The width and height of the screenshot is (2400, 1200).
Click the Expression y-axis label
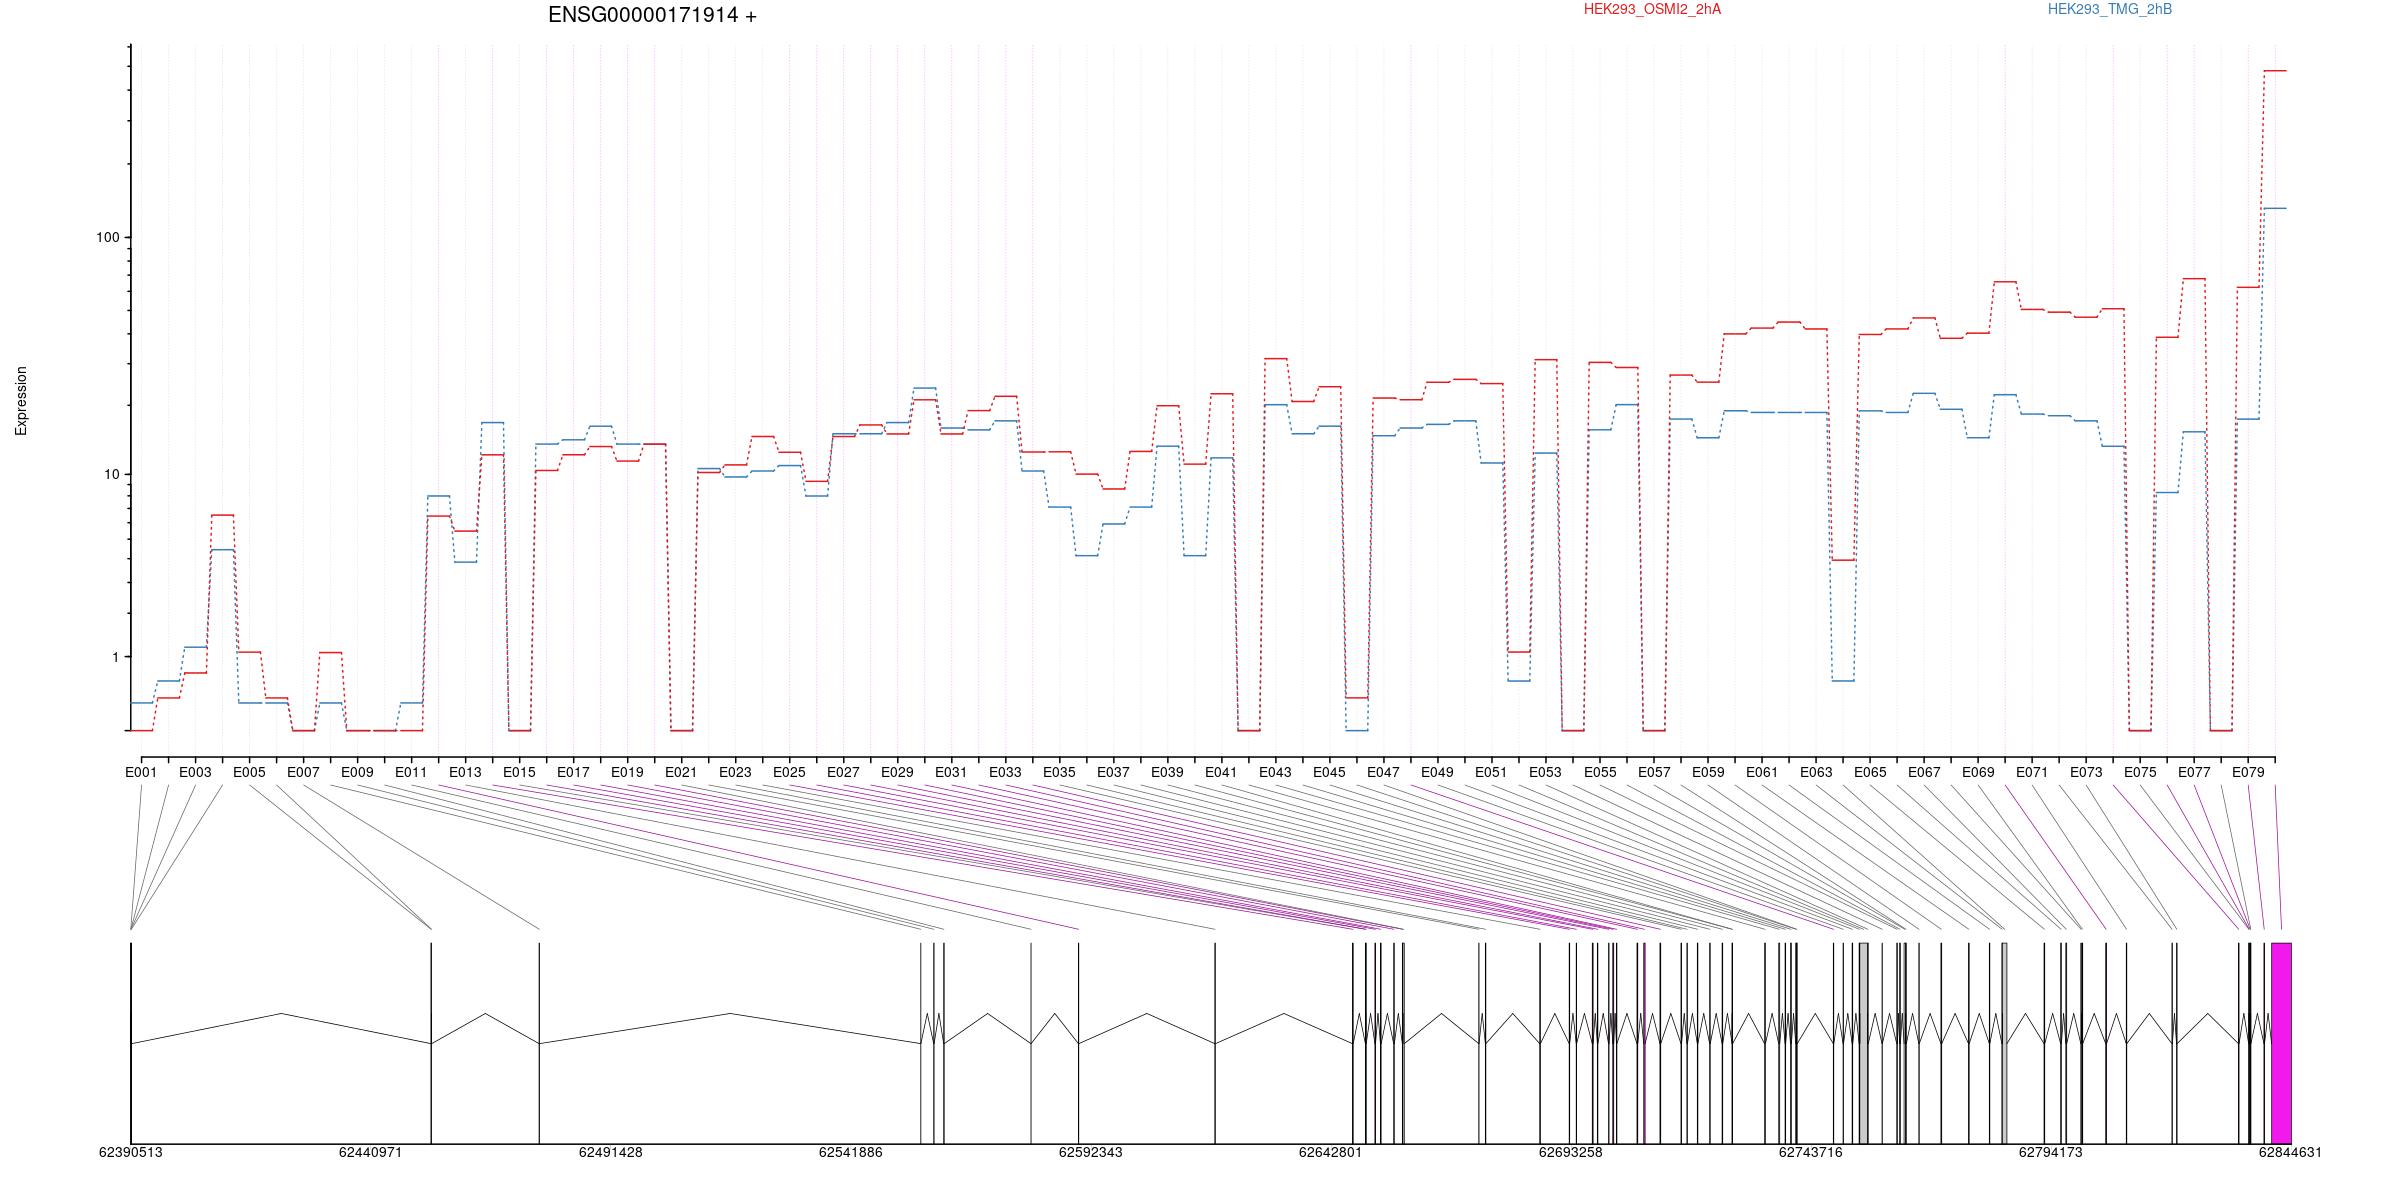tap(21, 401)
